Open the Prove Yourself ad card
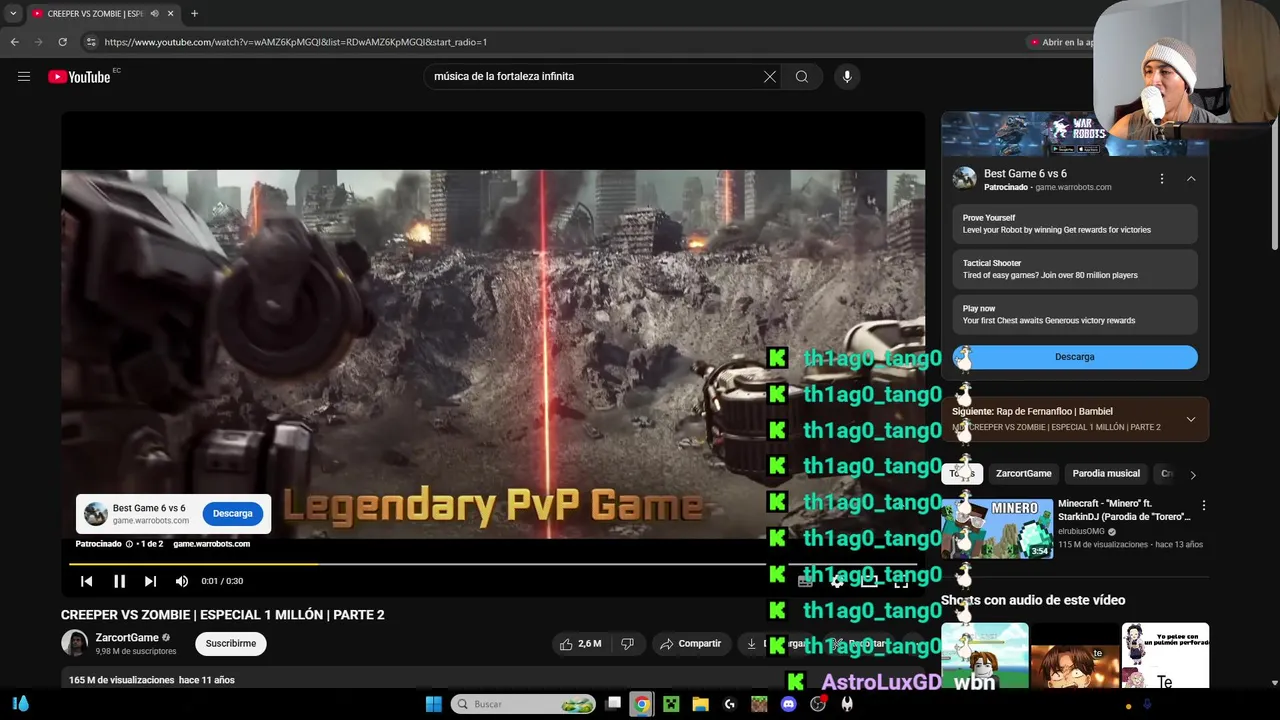1280x720 pixels. [1075, 224]
